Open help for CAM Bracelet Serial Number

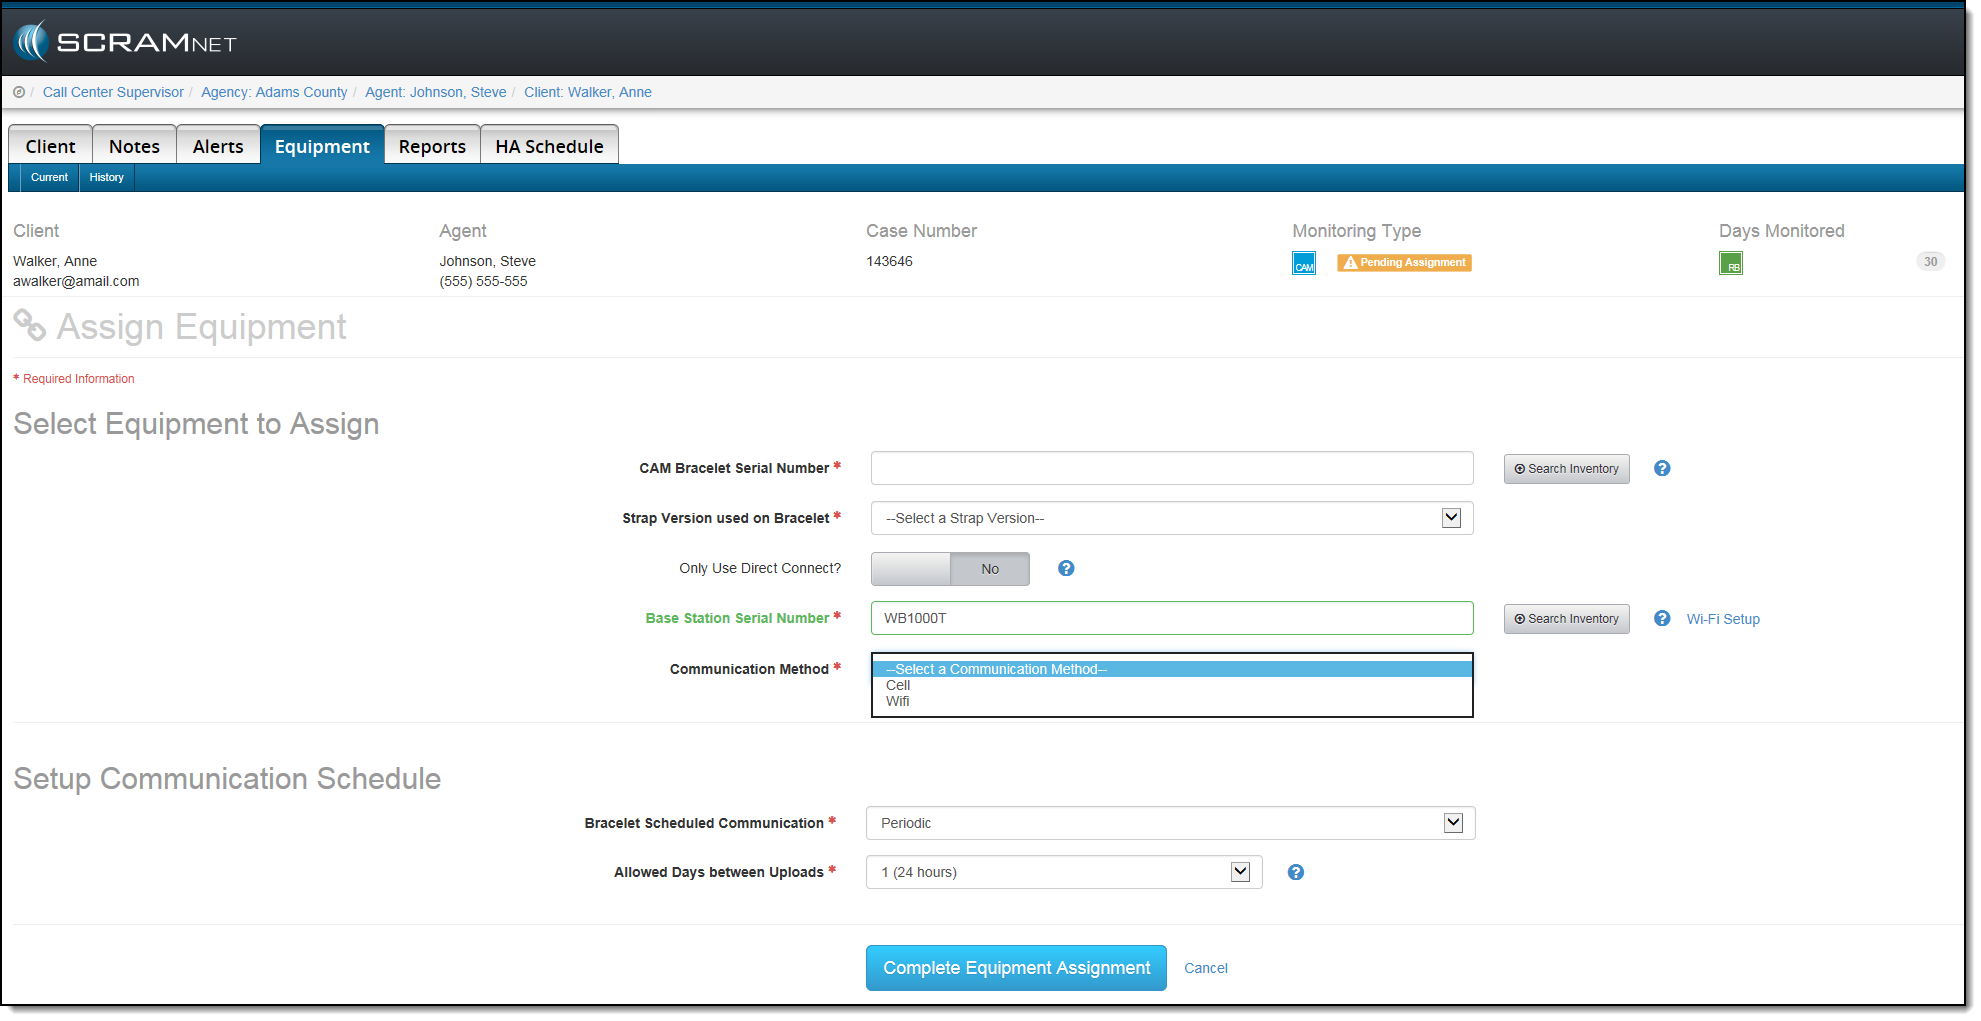tap(1661, 469)
